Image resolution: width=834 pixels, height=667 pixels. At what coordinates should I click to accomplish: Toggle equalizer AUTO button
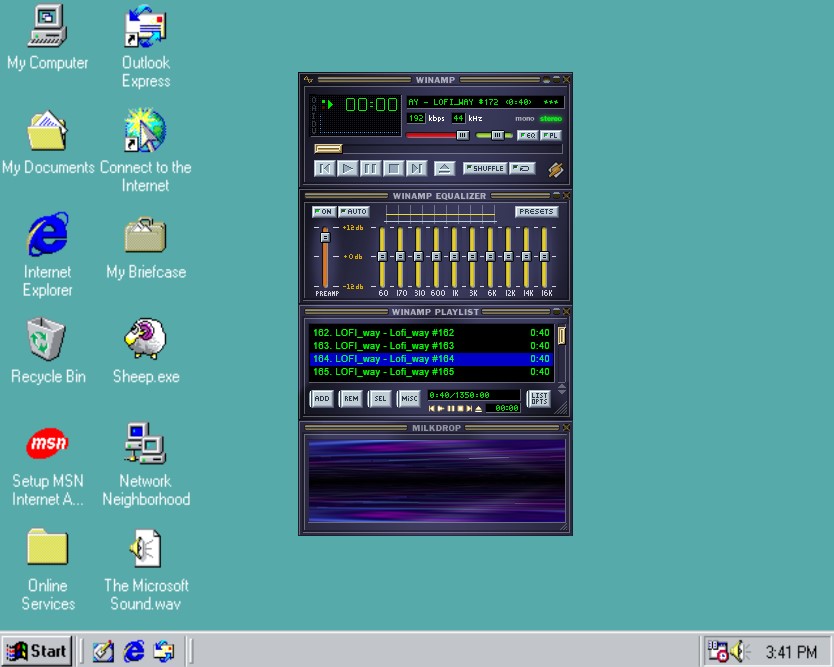(353, 211)
